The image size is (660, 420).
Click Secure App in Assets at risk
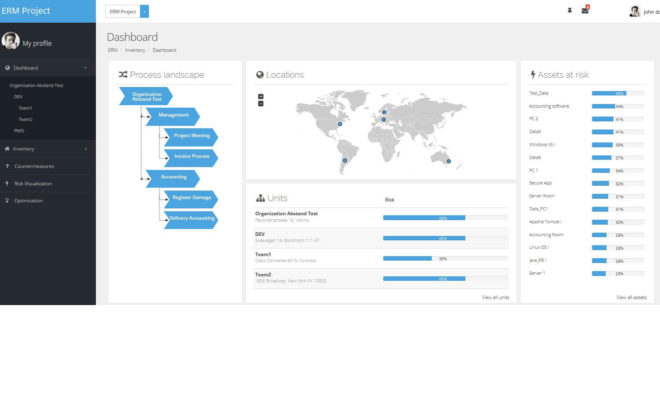[540, 183]
